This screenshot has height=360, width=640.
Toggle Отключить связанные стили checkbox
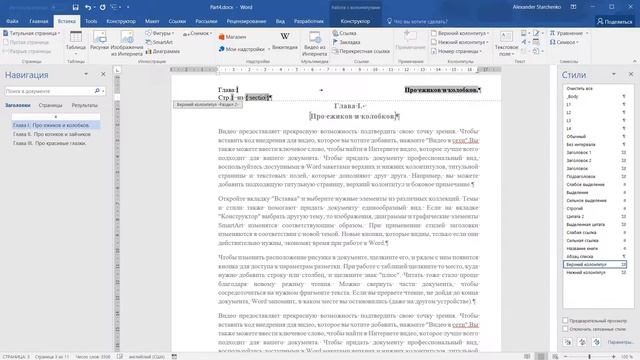pos(565,329)
